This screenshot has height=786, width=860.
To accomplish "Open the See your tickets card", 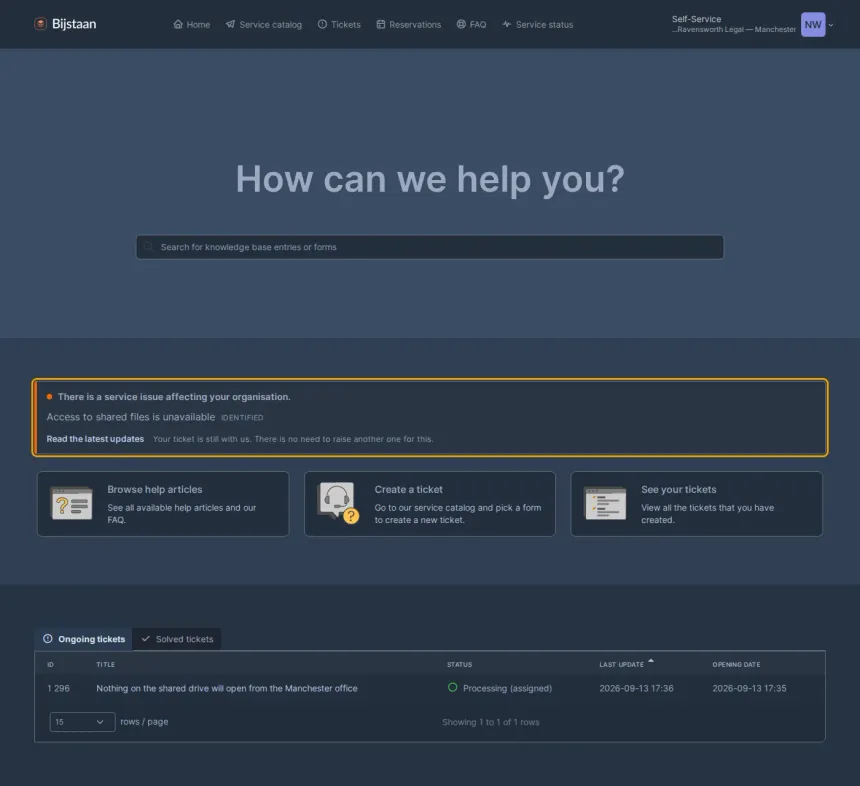I will (x=697, y=504).
